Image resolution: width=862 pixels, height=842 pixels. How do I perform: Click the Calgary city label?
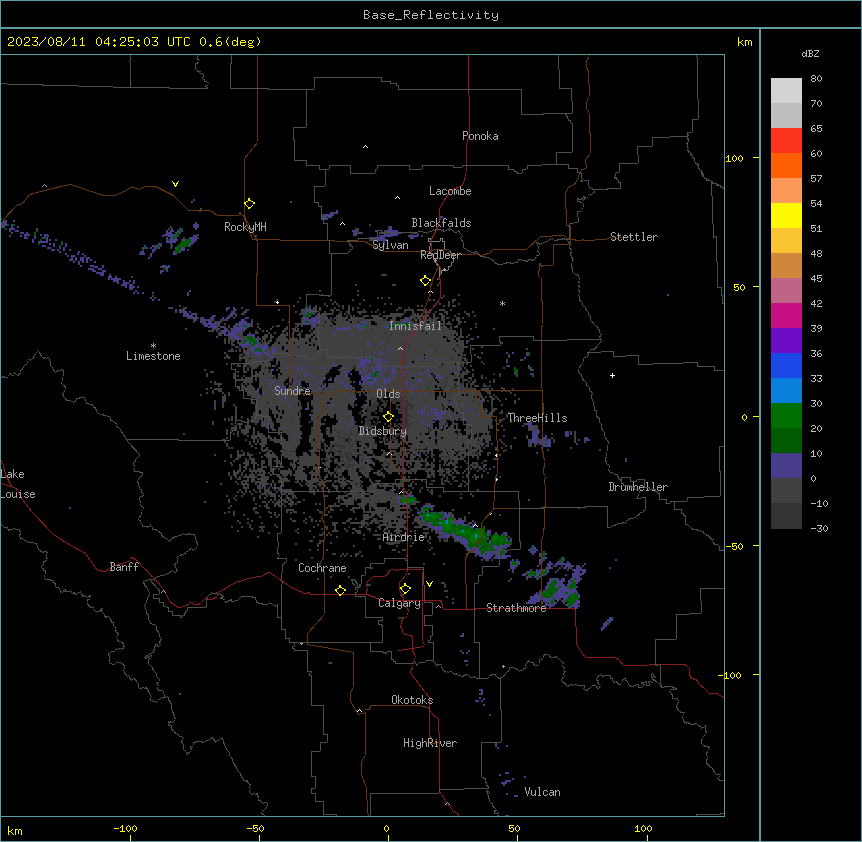tap(399, 603)
